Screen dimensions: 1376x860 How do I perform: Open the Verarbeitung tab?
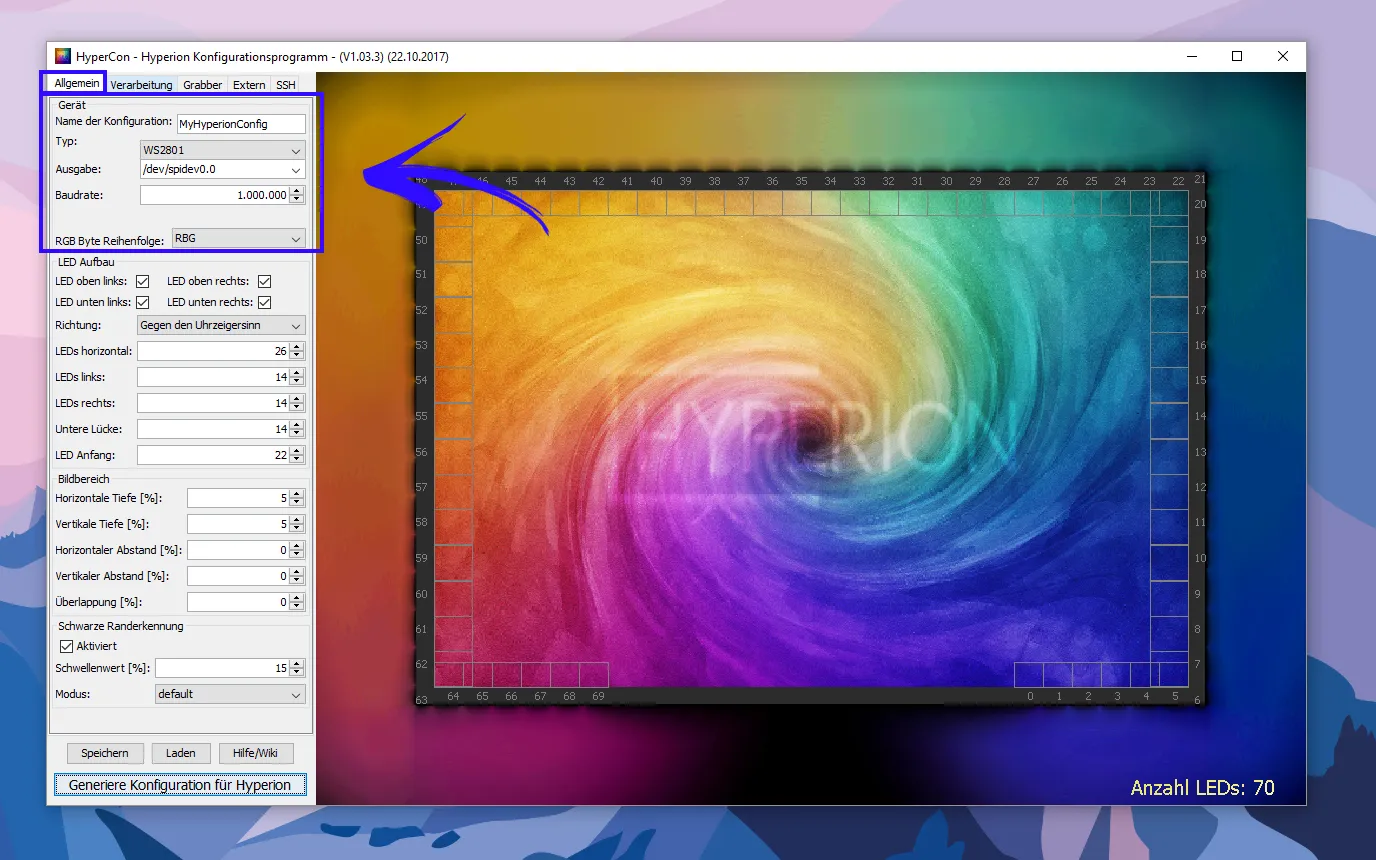tap(141, 85)
